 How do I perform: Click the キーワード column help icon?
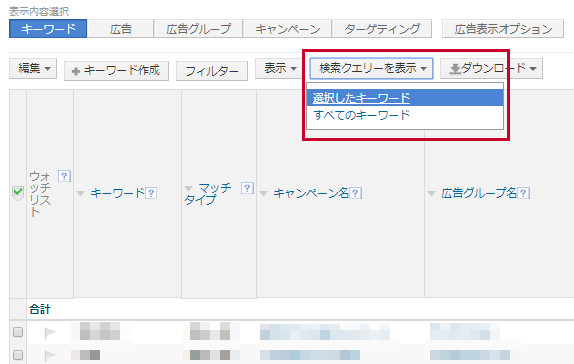pos(151,193)
